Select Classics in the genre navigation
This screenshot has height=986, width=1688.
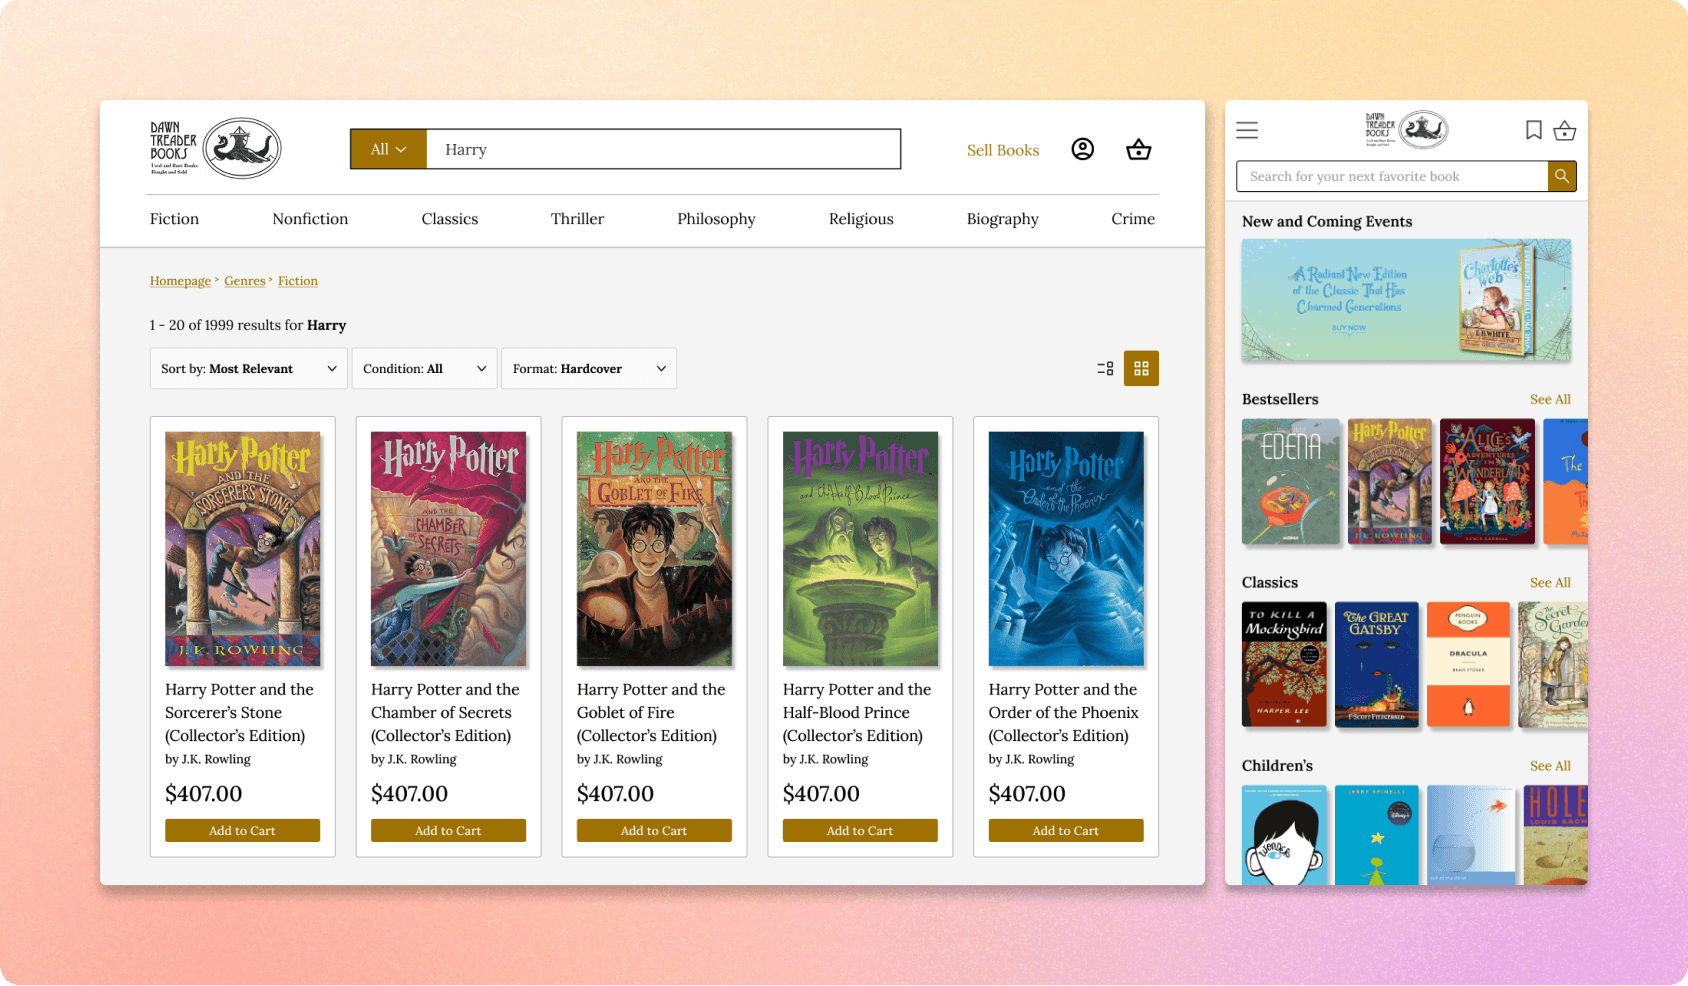(x=449, y=219)
